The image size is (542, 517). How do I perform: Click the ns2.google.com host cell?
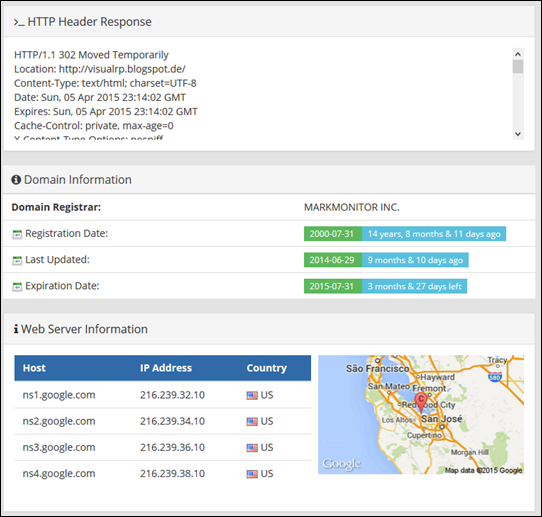point(59,422)
